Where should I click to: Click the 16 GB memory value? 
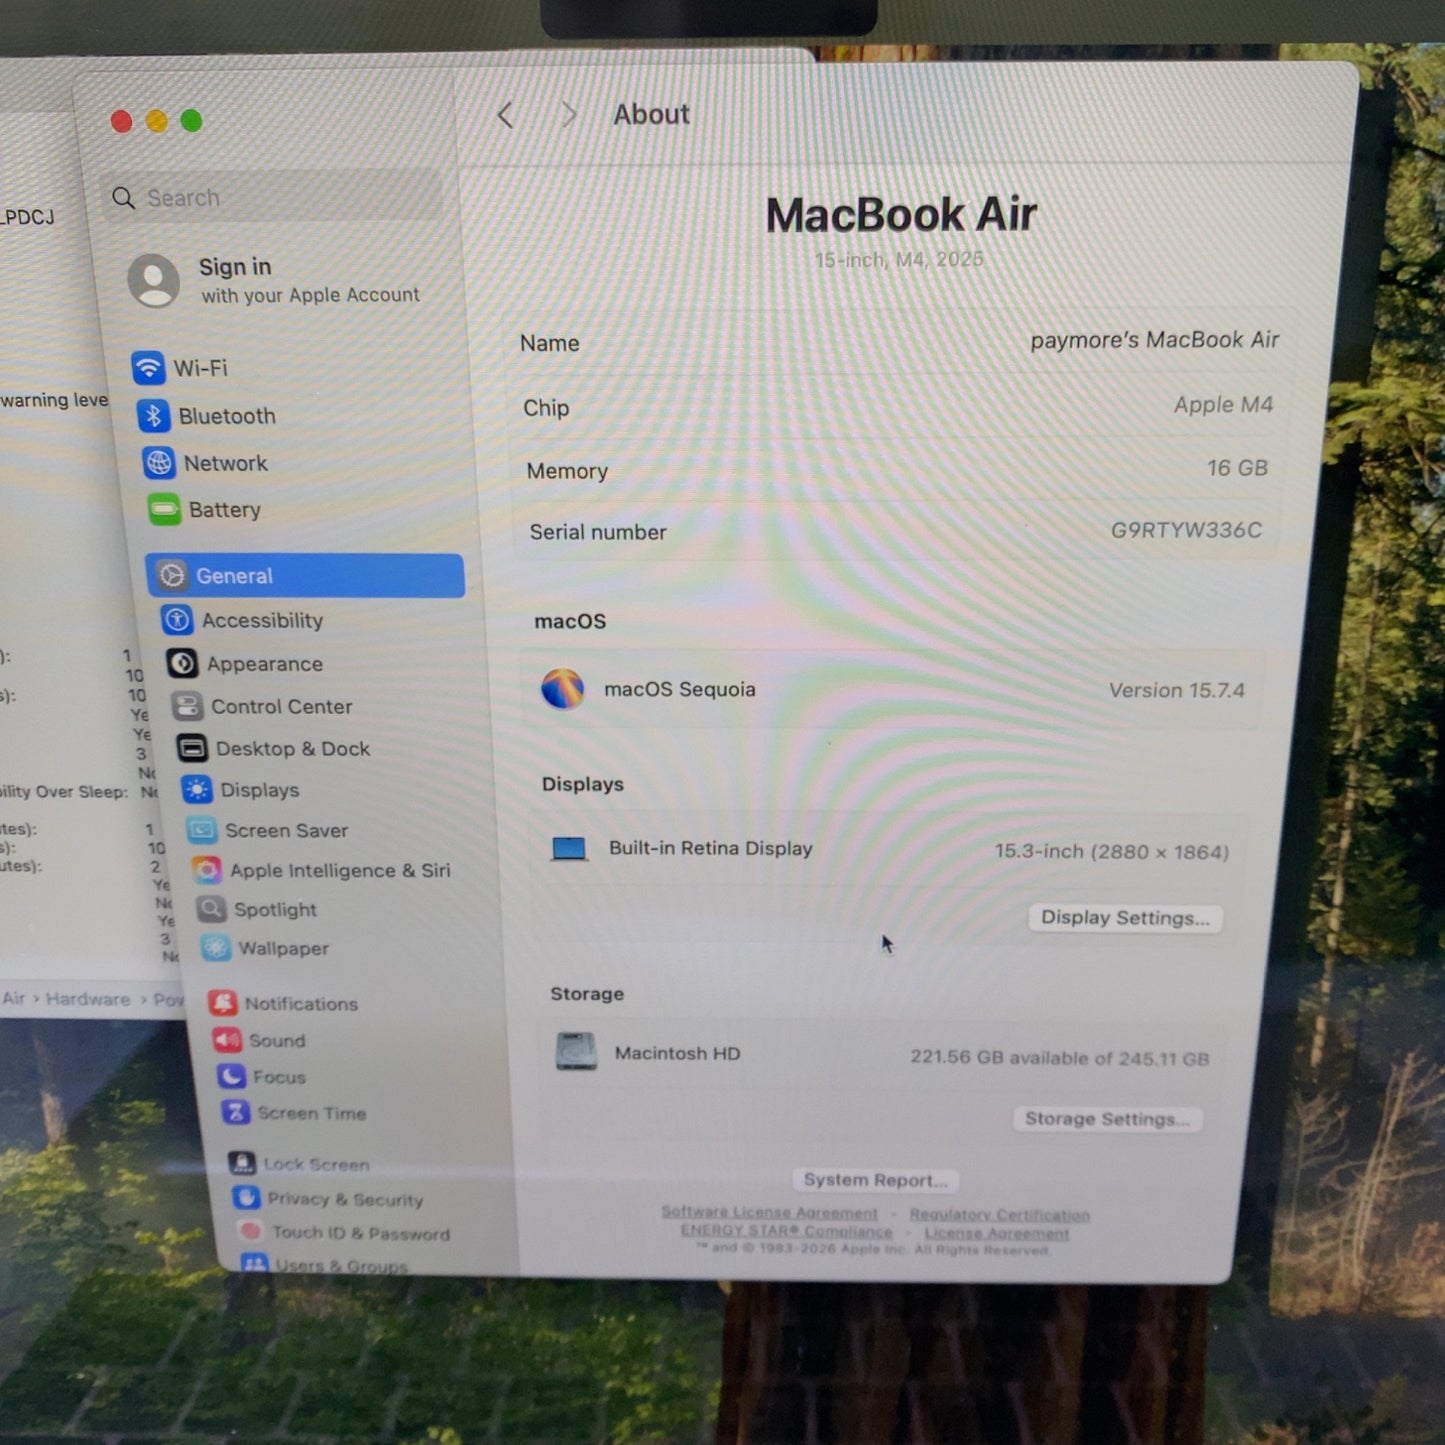pyautogui.click(x=1237, y=468)
